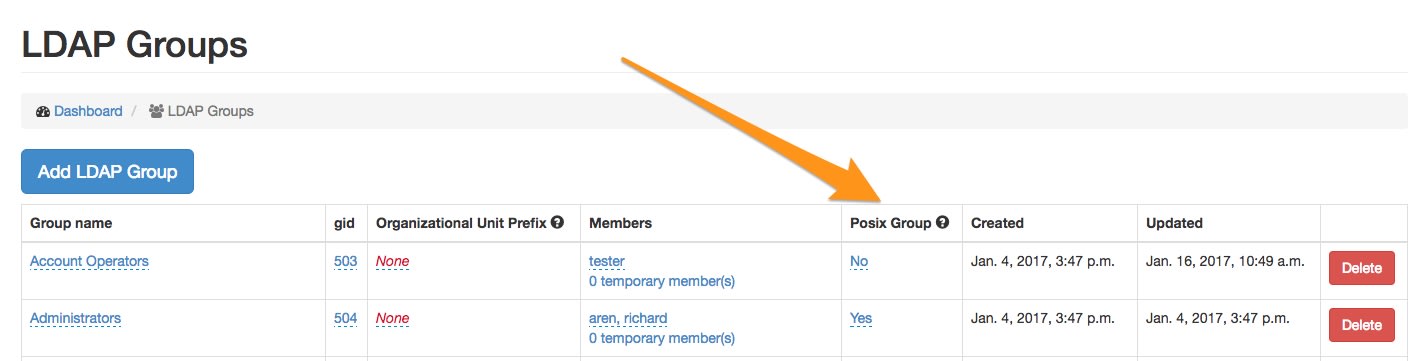Toggle Posix Group No for Account Operators
Image resolution: width=1413 pixels, height=361 pixels.
[859, 261]
